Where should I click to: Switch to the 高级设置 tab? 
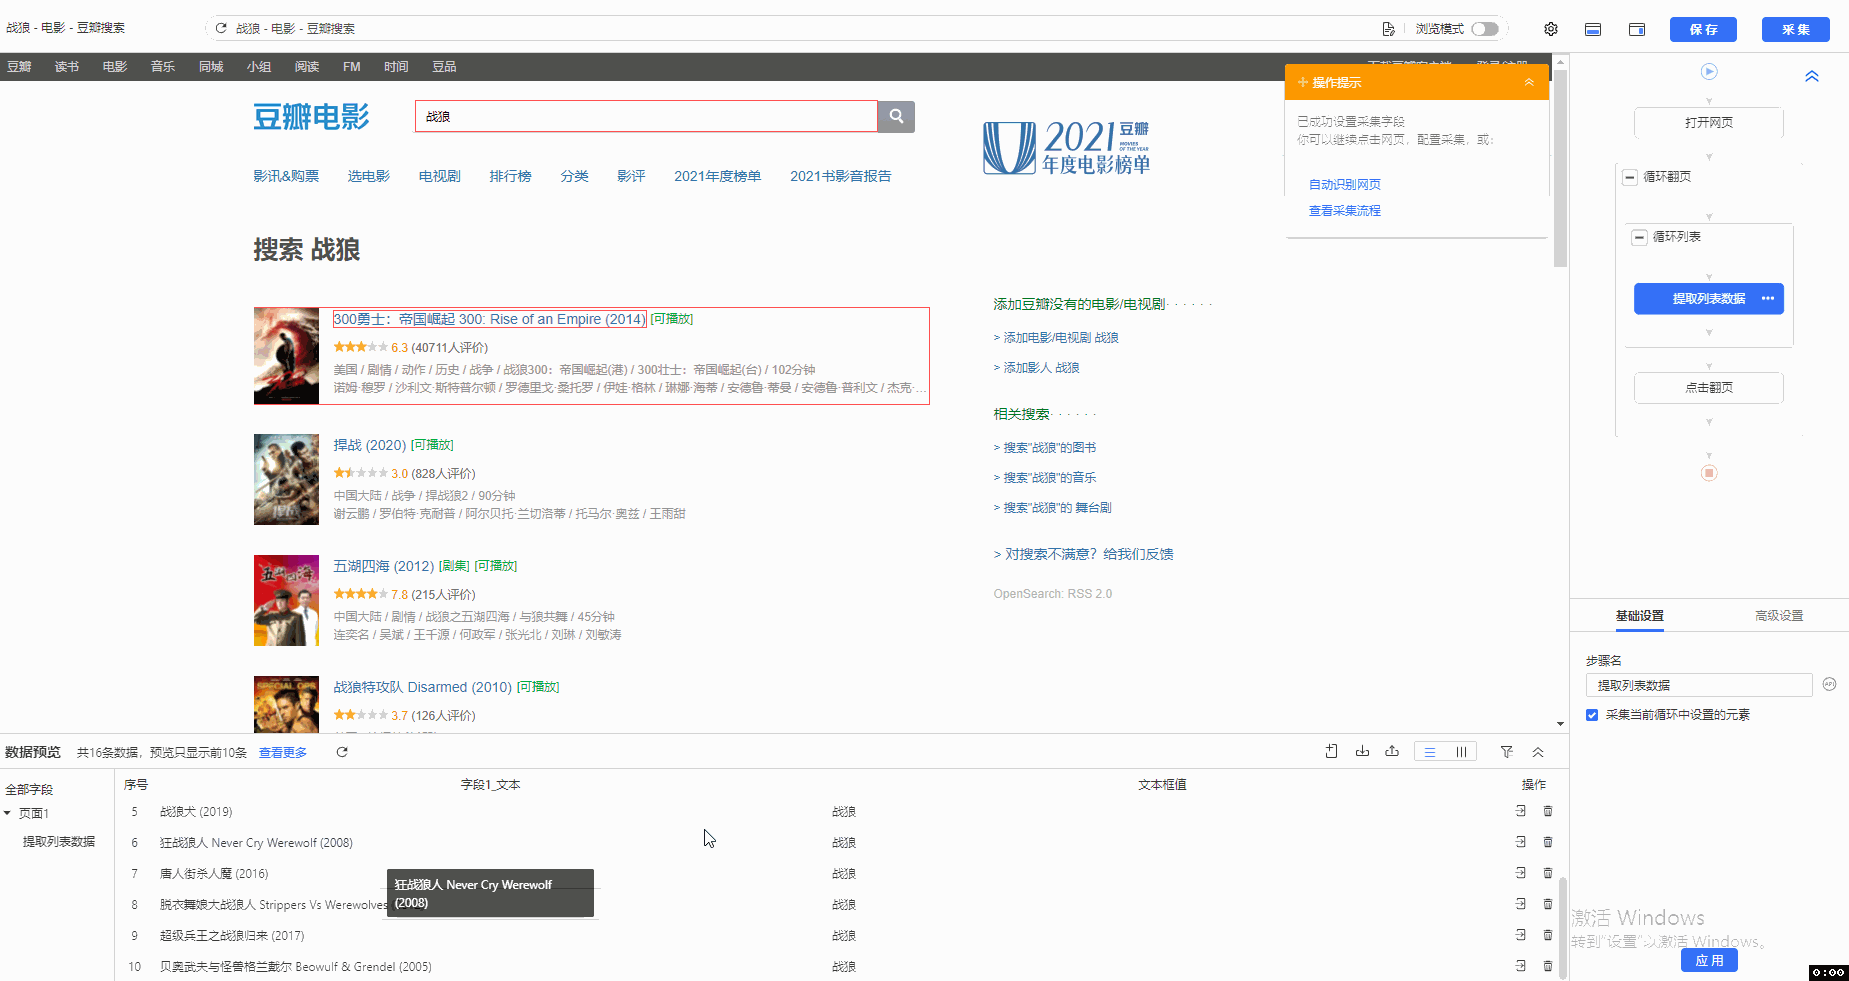pos(1779,615)
